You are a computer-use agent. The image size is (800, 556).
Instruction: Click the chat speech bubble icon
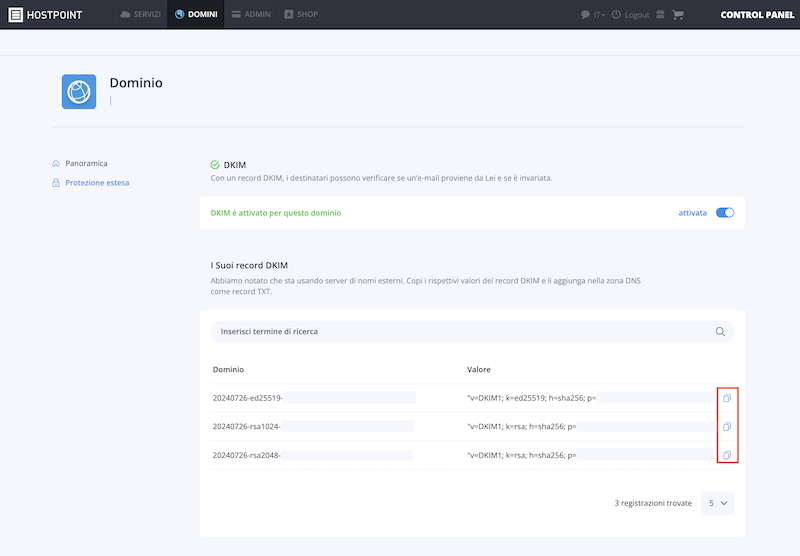[x=585, y=15]
